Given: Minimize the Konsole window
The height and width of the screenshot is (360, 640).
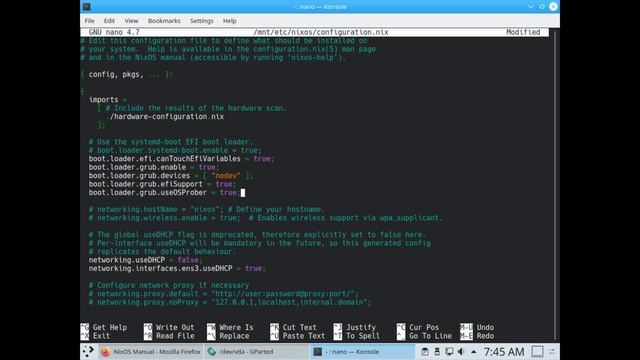Looking at the screenshot, I should (x=531, y=7).
